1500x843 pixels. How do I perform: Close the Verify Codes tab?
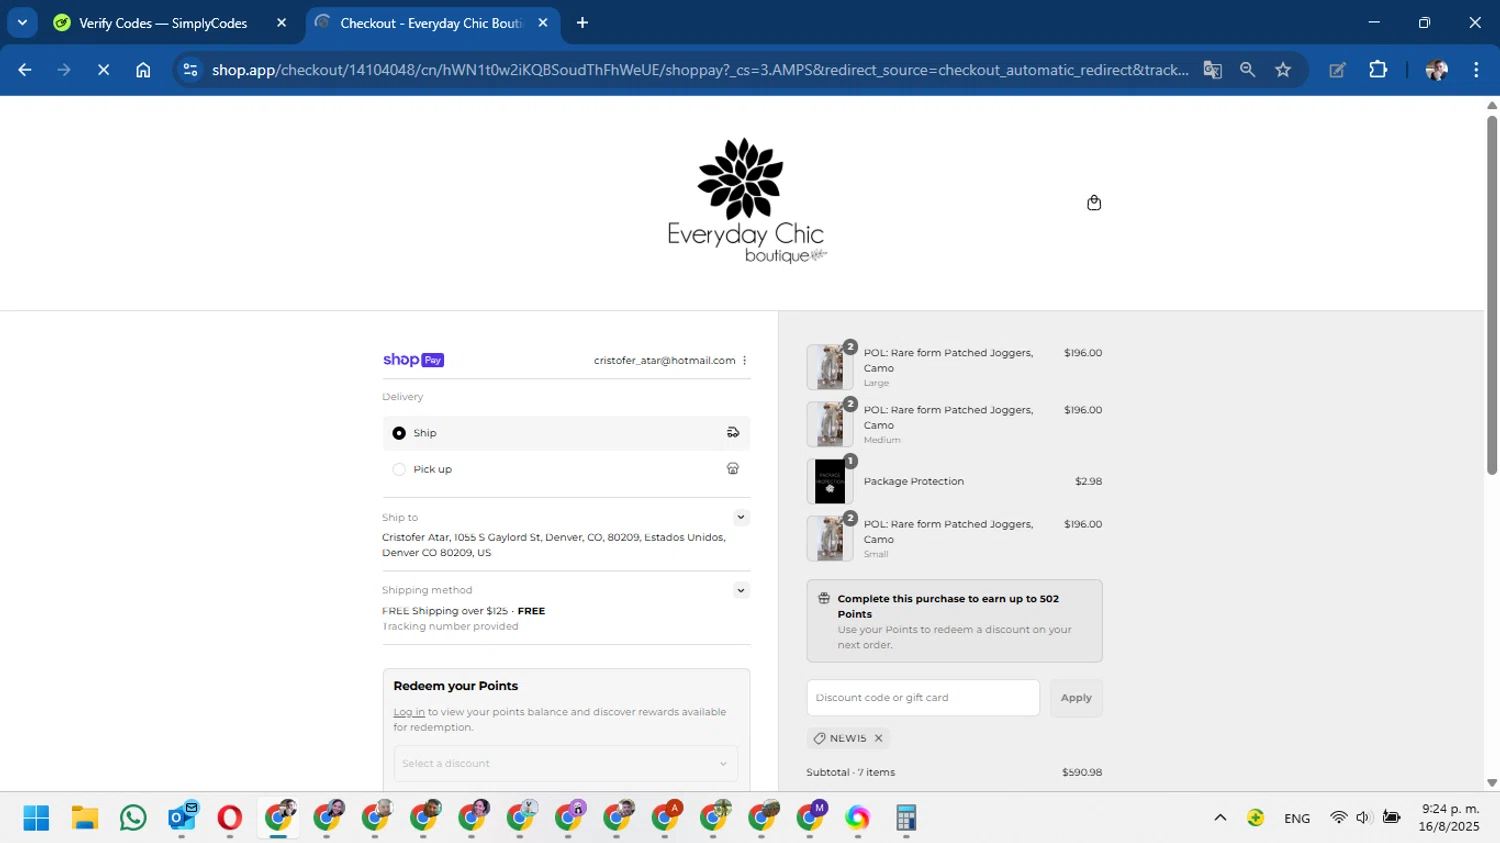[281, 23]
